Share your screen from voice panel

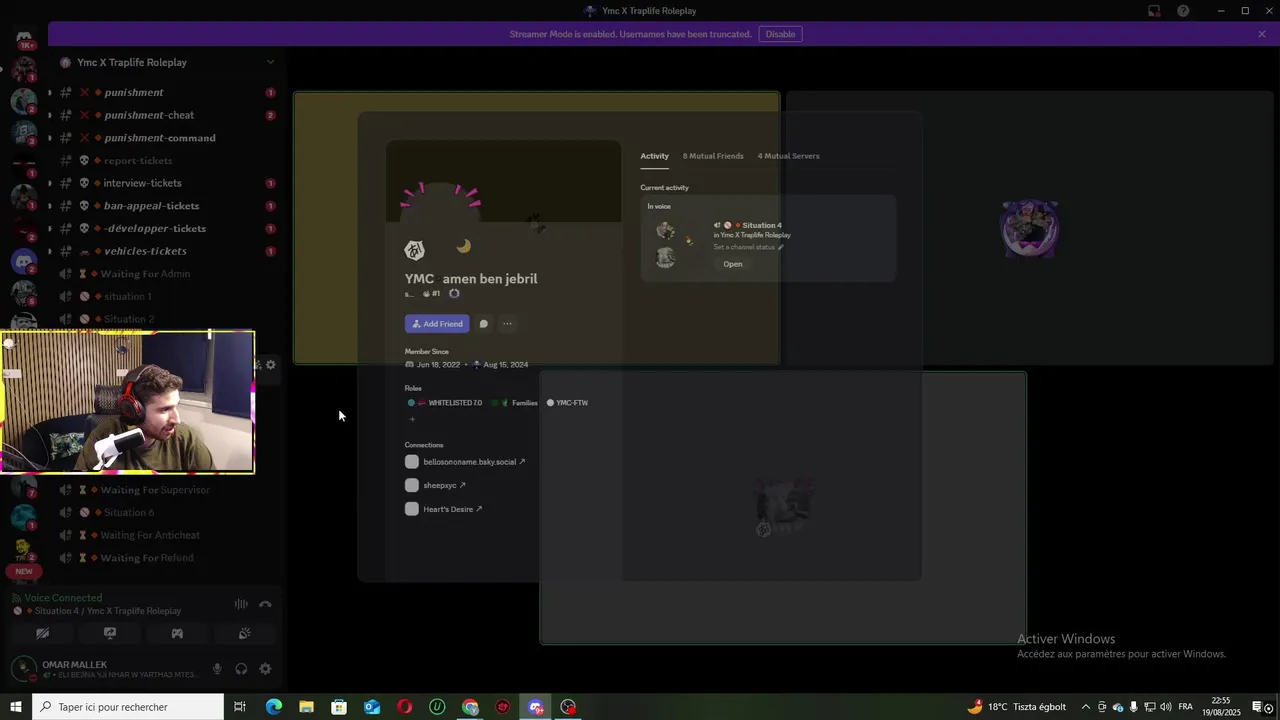110,633
